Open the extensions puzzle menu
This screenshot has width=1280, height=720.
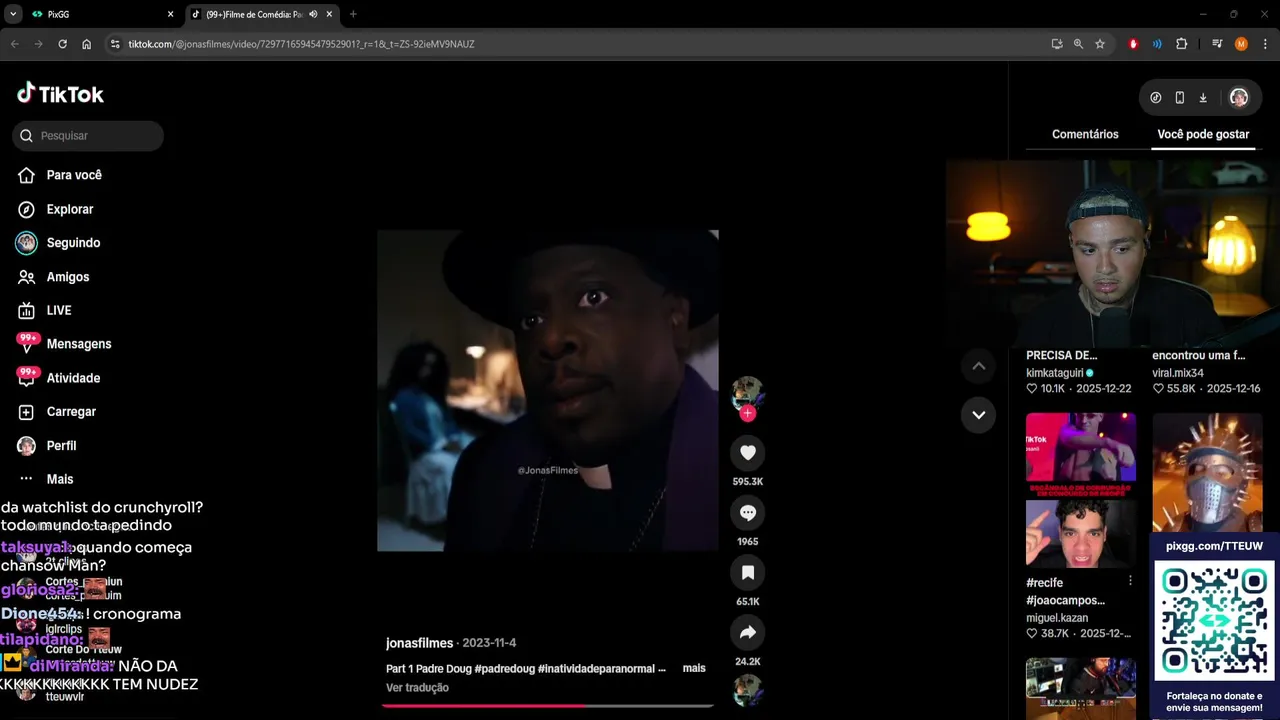tap(1181, 44)
